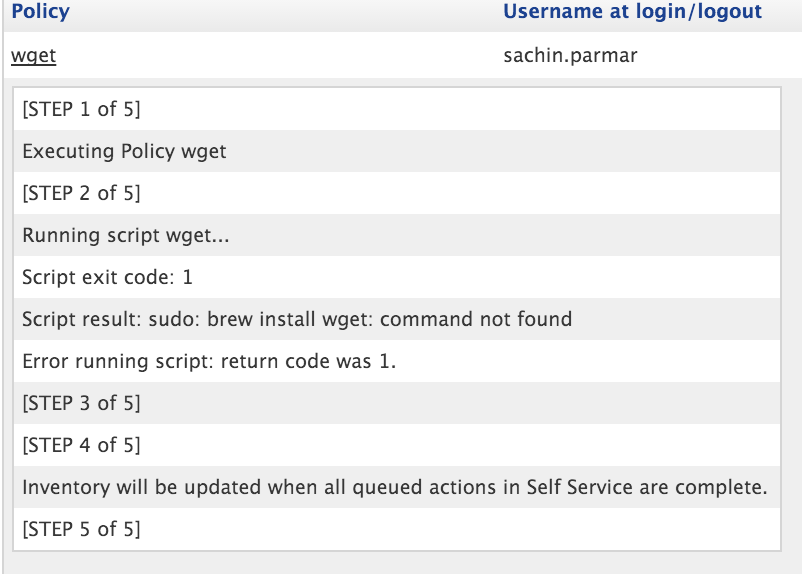802x574 pixels.
Task: Click 'return code was 1' error text
Action: 308,361
